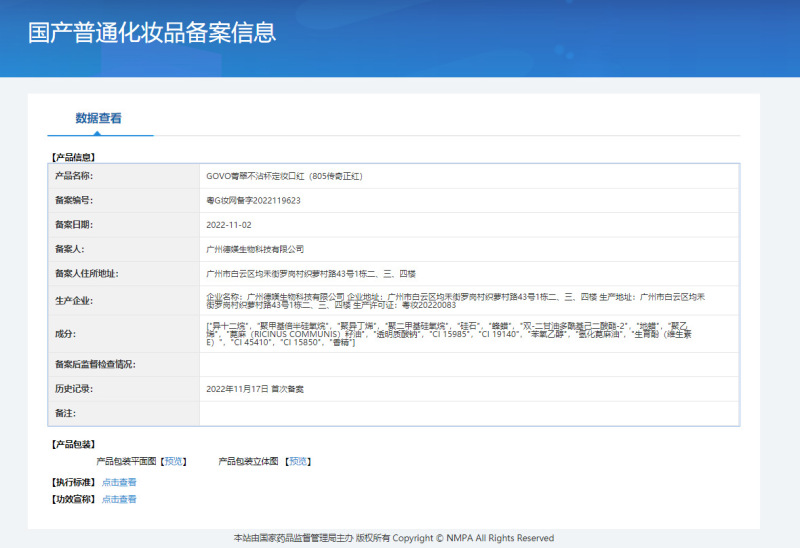Screen dimensions: 800x548
Task: Preview the 产品包装平面图 image
Action: tap(173, 461)
